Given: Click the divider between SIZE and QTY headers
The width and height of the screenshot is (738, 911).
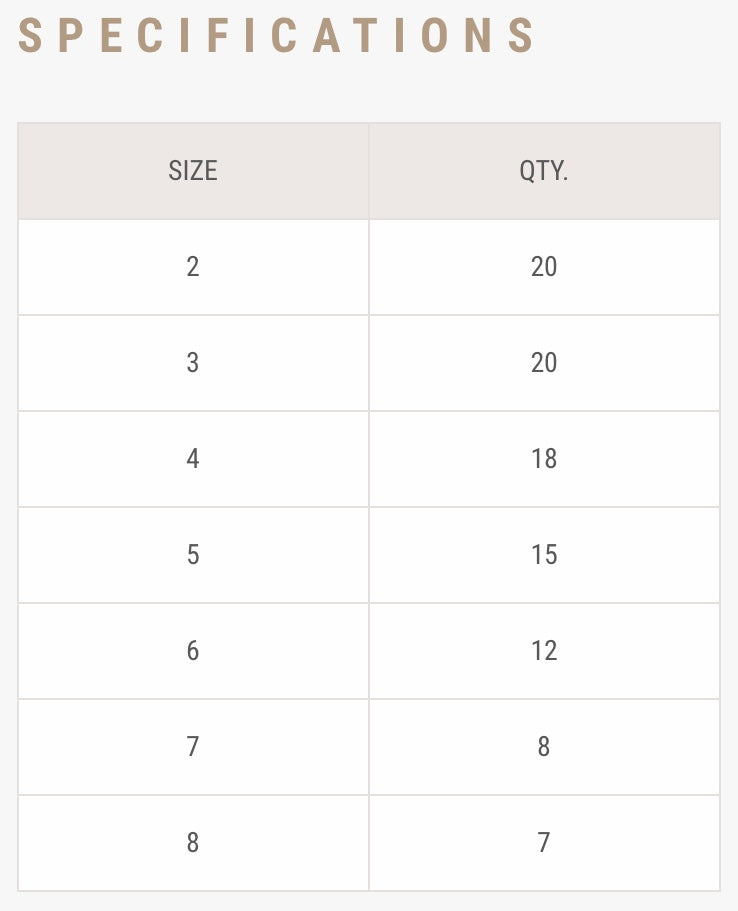Looking at the screenshot, I should (369, 171).
